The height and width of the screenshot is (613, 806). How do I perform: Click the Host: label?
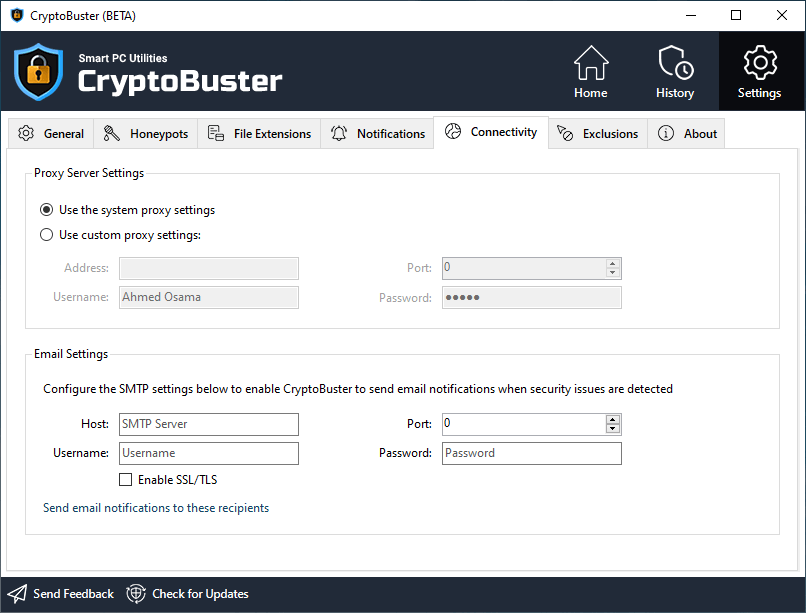click(x=95, y=424)
